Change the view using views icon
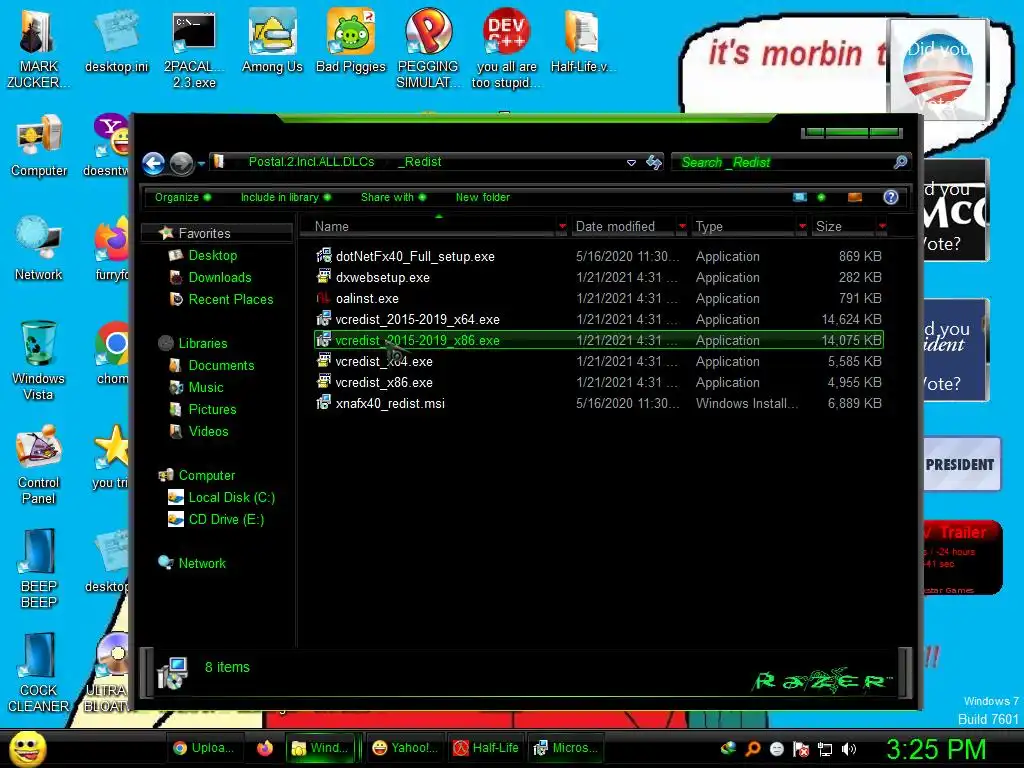This screenshot has height=768, width=1024. click(x=800, y=197)
